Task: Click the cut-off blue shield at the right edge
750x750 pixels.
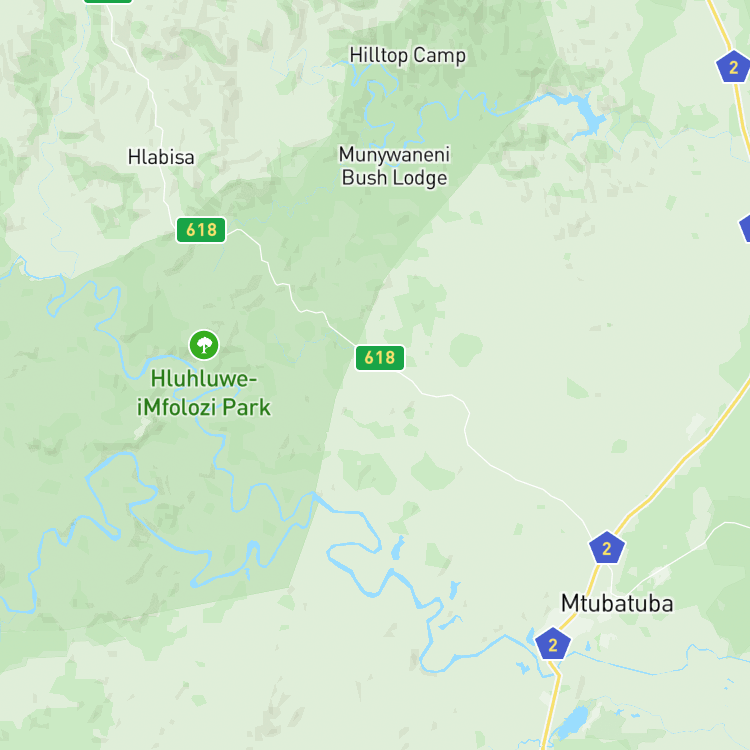Action: pos(745,229)
